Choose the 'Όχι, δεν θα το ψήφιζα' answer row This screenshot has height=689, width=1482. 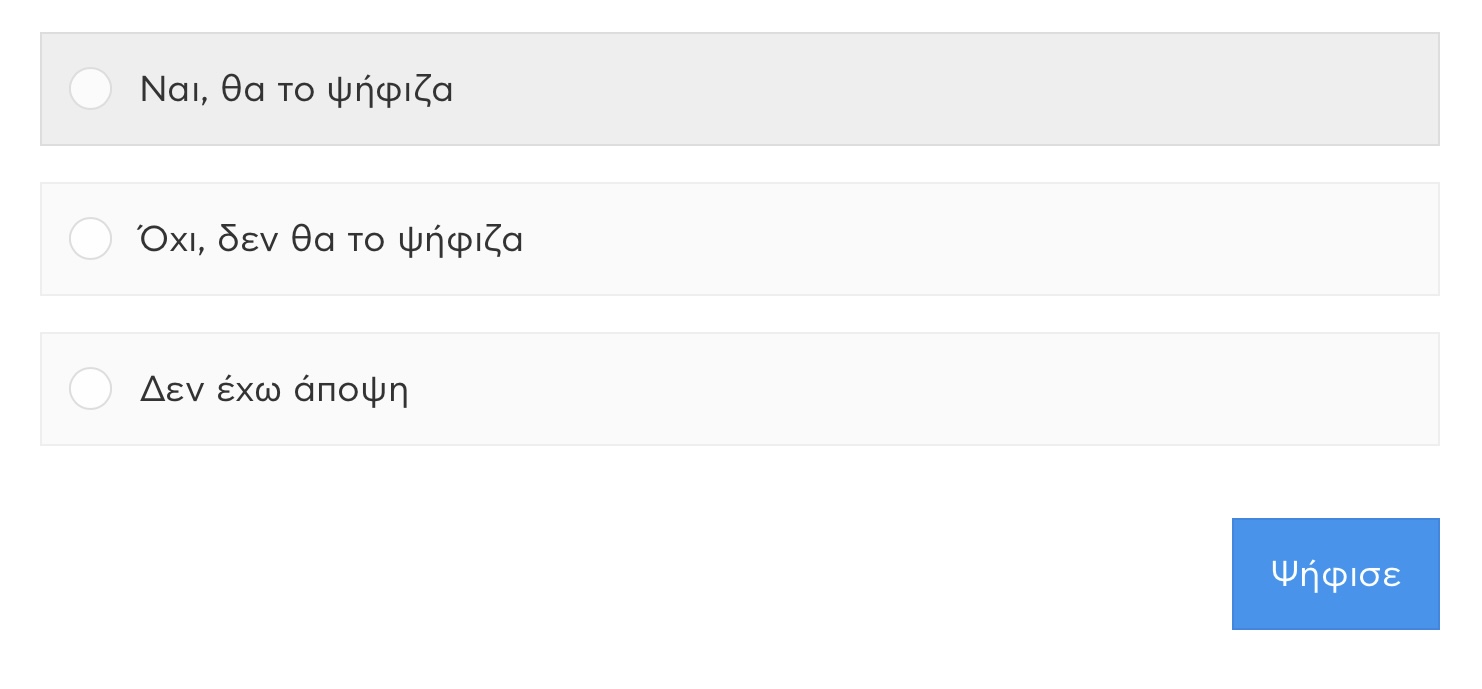tap(740, 239)
